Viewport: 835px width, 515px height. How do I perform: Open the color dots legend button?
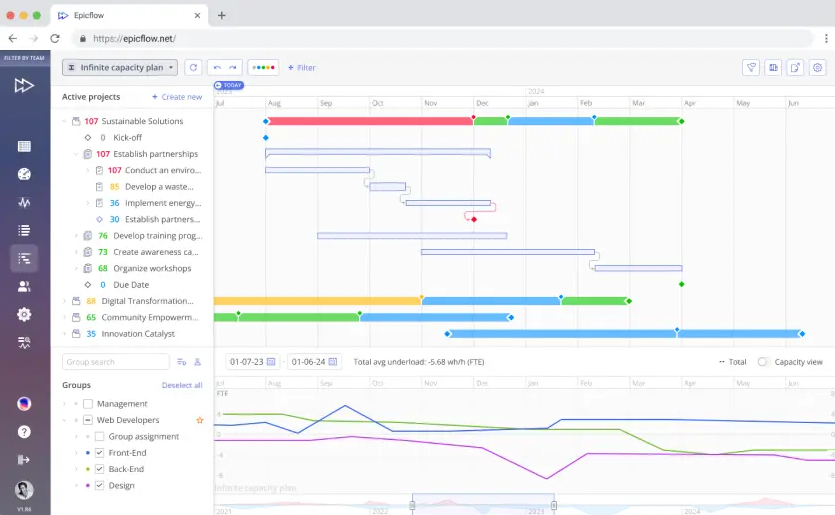[x=263, y=67]
